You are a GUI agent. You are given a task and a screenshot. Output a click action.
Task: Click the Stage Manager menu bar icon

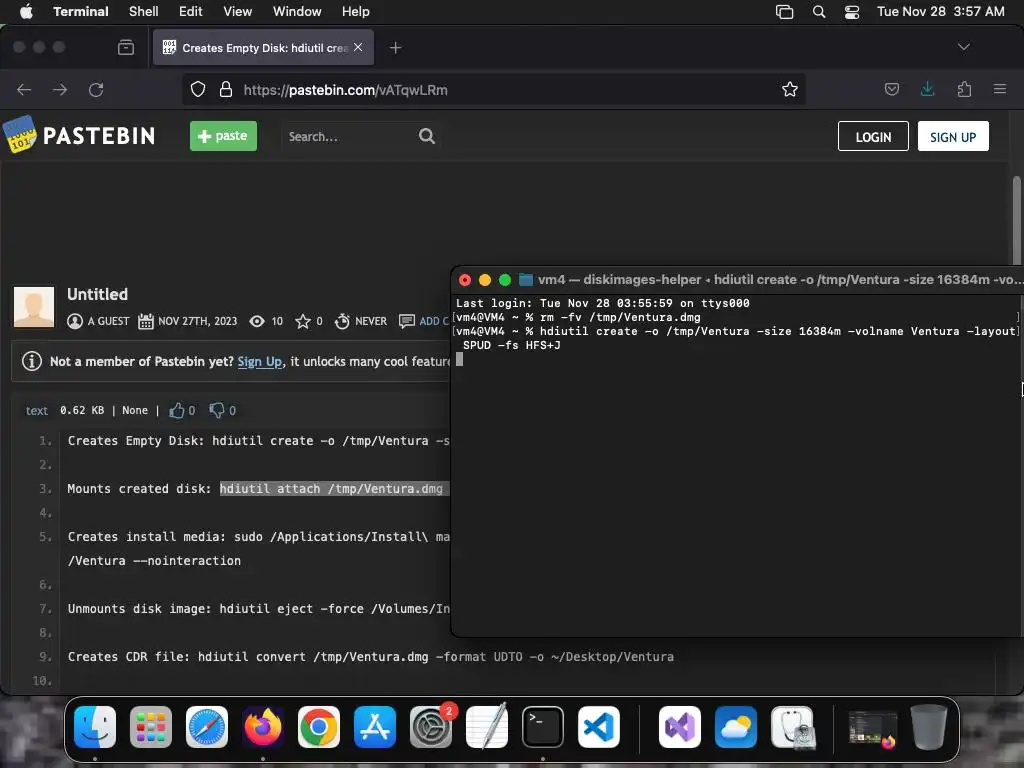784,12
